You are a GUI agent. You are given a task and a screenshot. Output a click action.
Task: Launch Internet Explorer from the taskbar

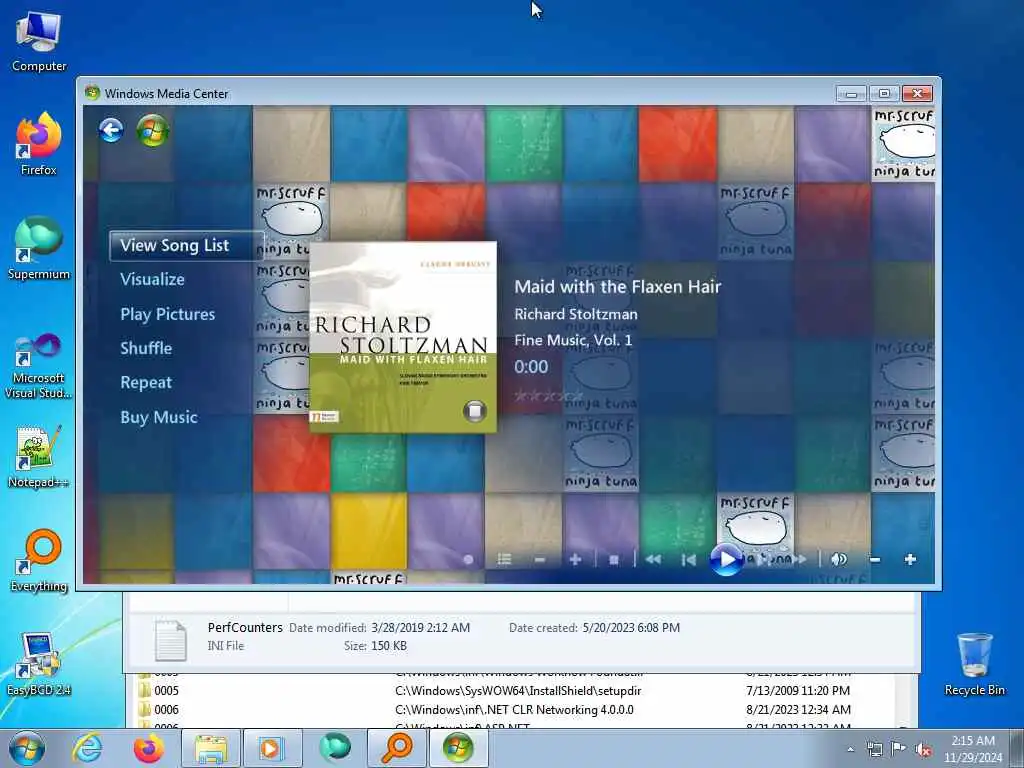coord(87,748)
